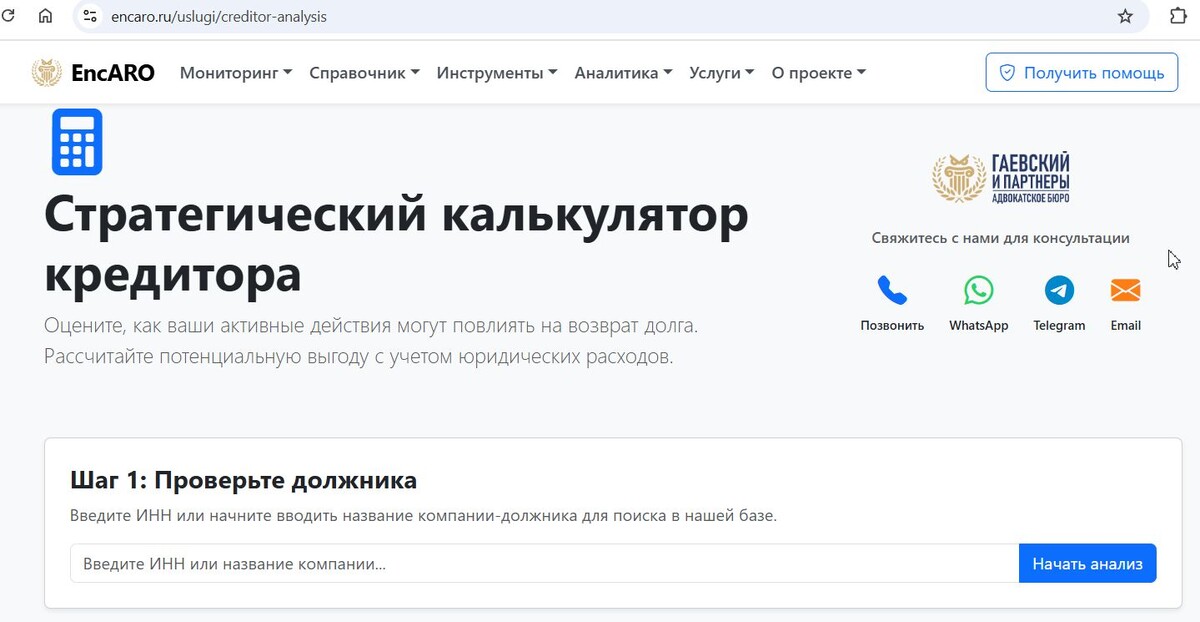The width and height of the screenshot is (1200, 622).
Task: Open Telegram via the blue icon
Action: coord(1059,292)
